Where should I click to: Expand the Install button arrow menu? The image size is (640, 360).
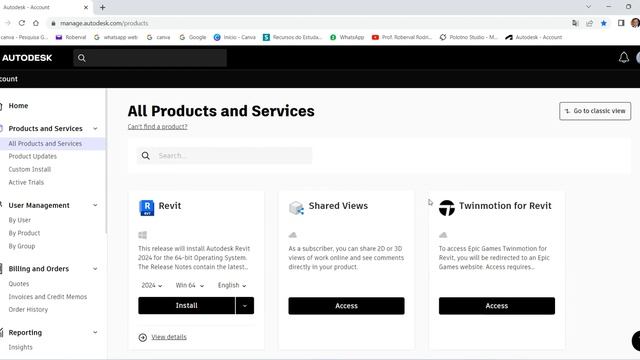(245, 306)
